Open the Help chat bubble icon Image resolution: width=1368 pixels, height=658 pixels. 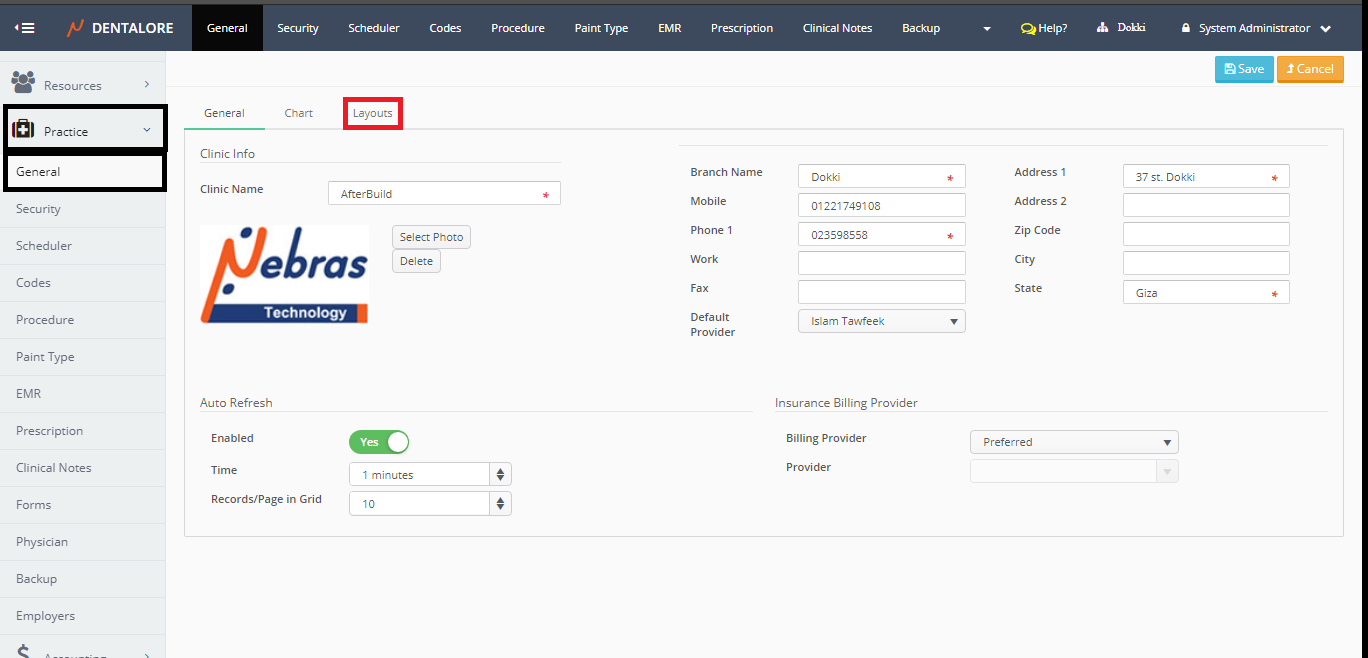pos(1027,28)
